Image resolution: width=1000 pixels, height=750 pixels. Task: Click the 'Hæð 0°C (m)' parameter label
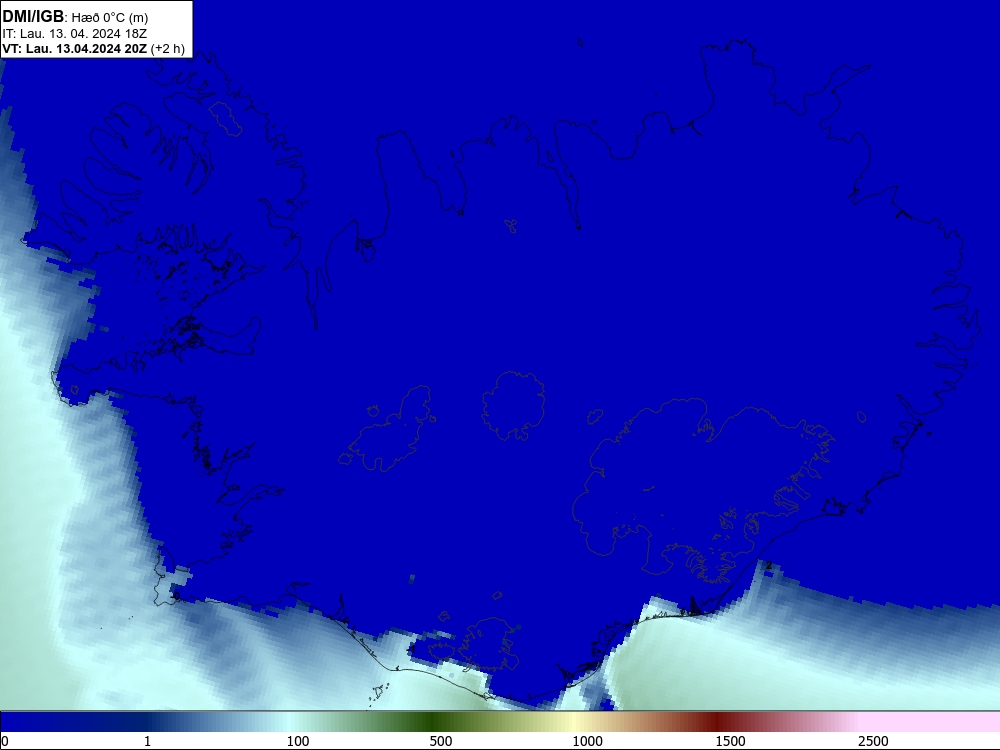pyautogui.click(x=110, y=17)
